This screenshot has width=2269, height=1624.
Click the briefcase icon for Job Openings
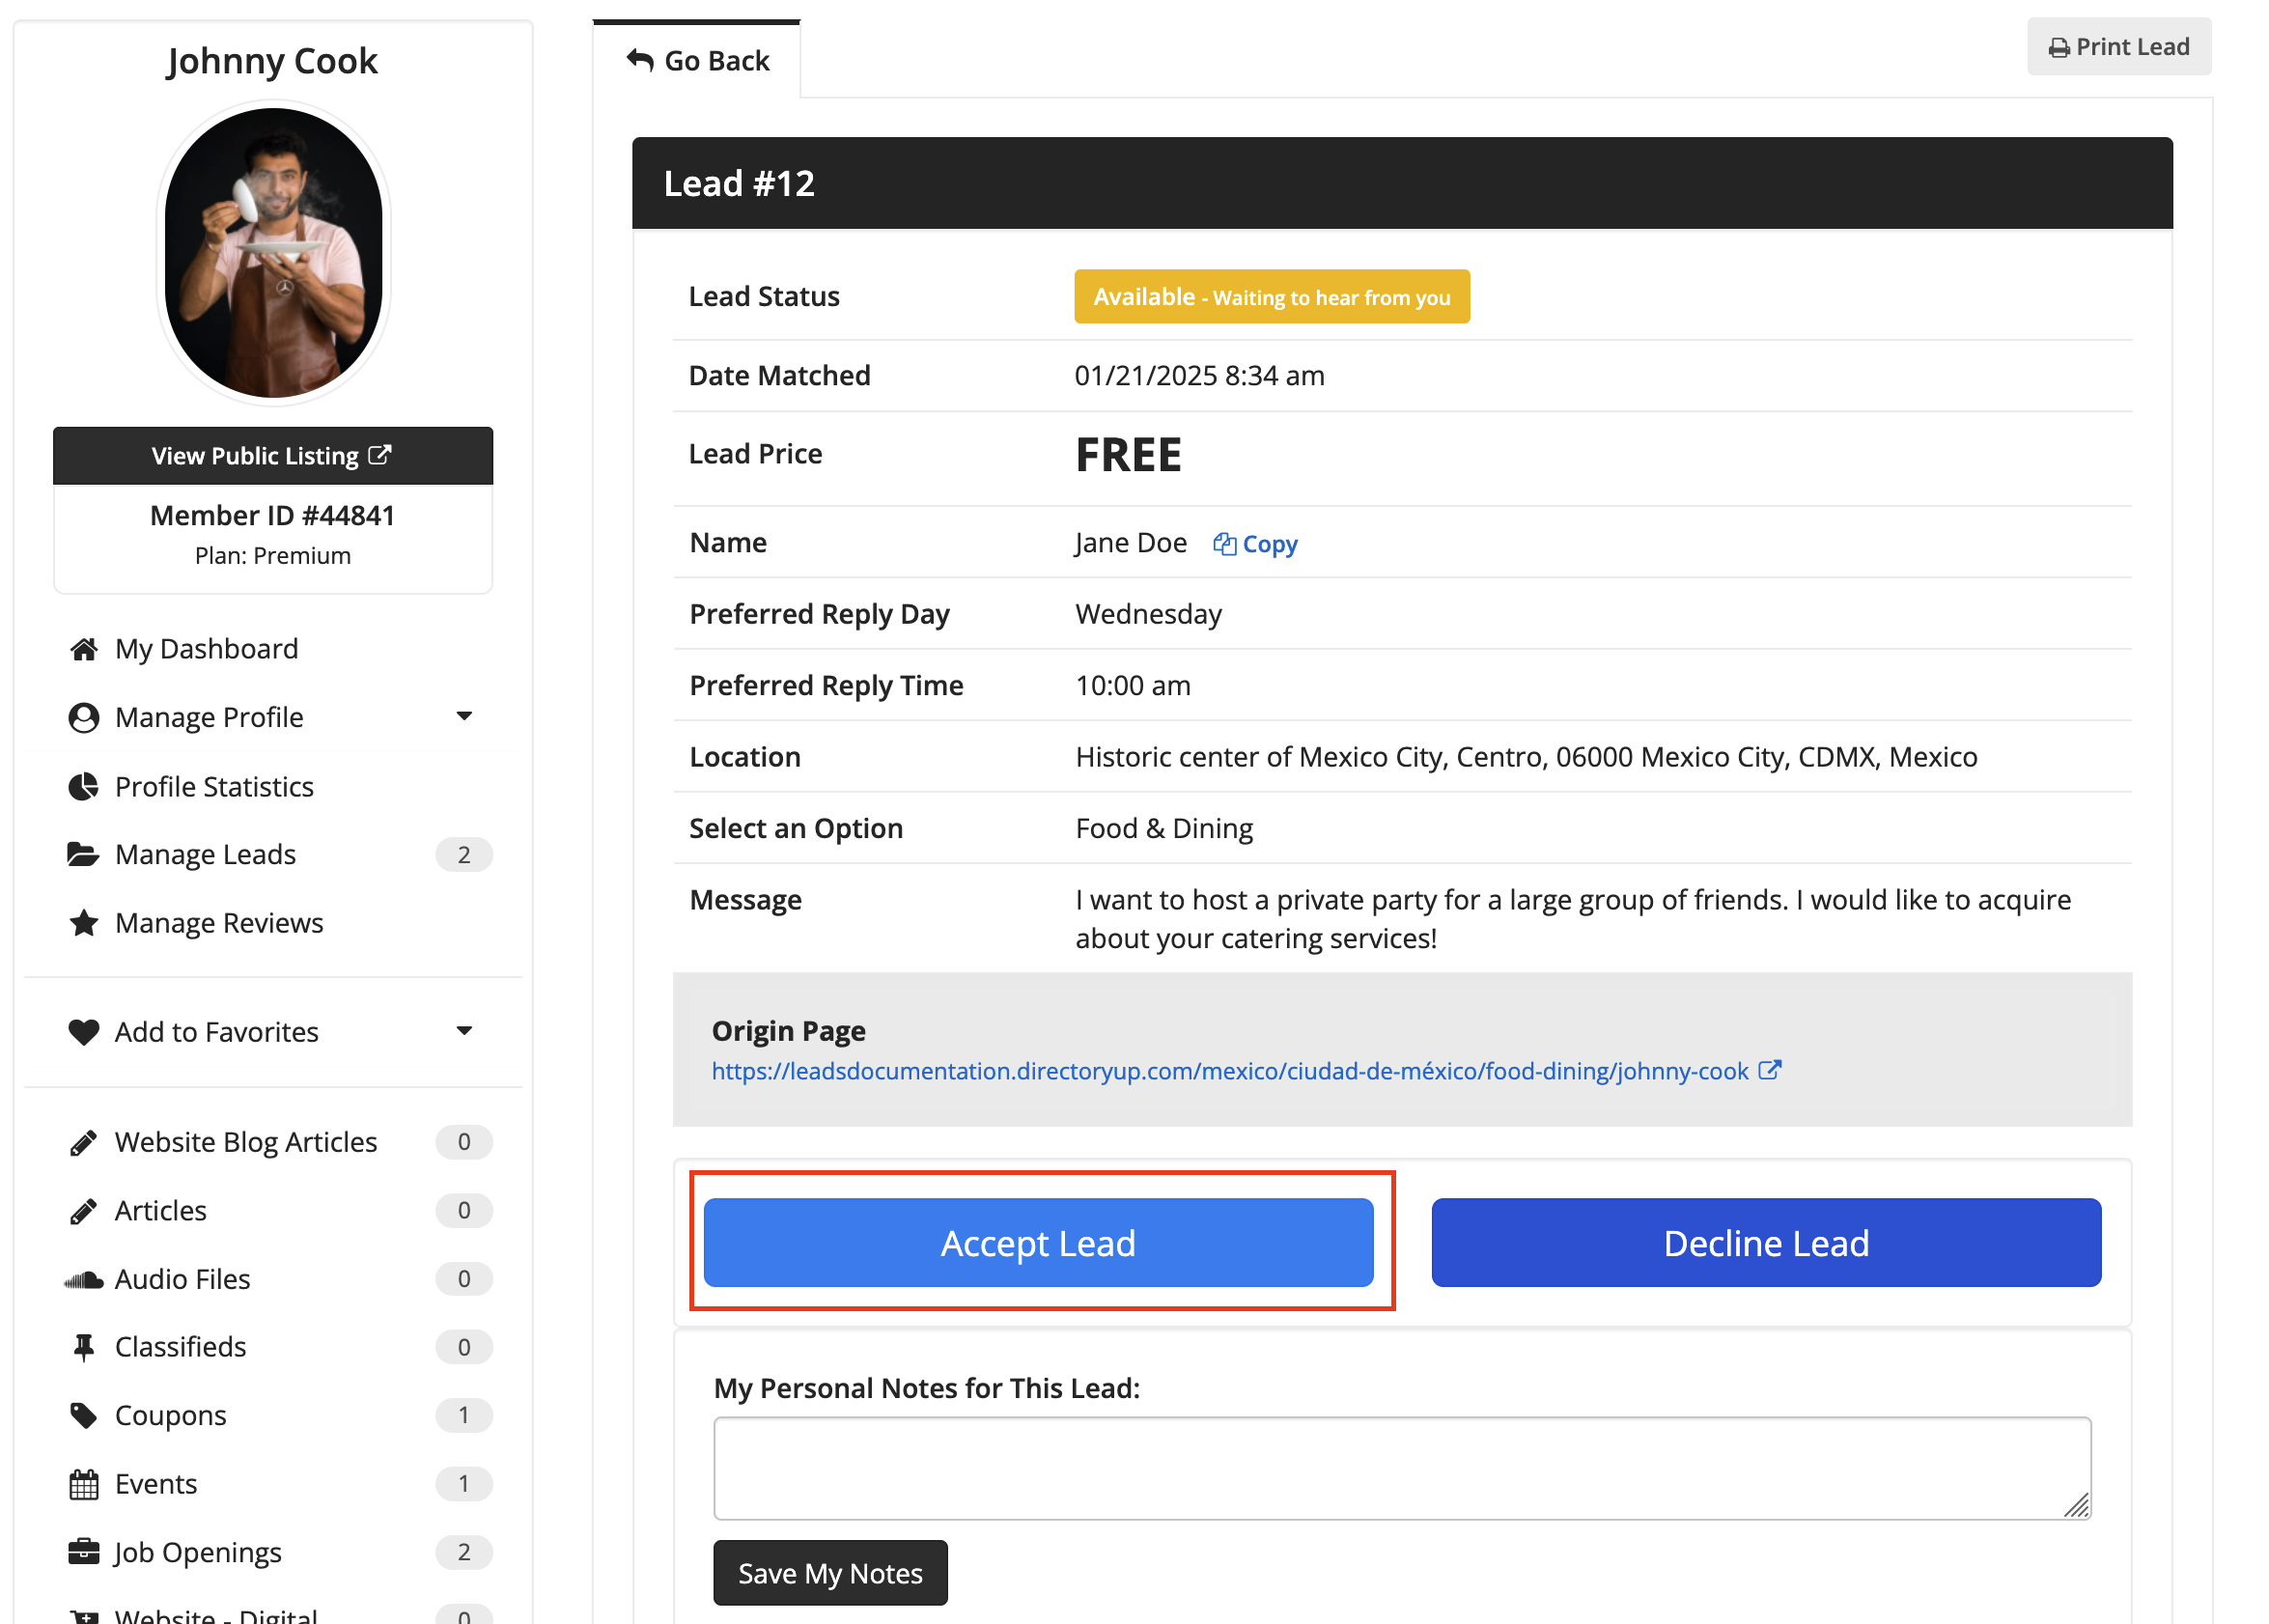click(x=84, y=1552)
